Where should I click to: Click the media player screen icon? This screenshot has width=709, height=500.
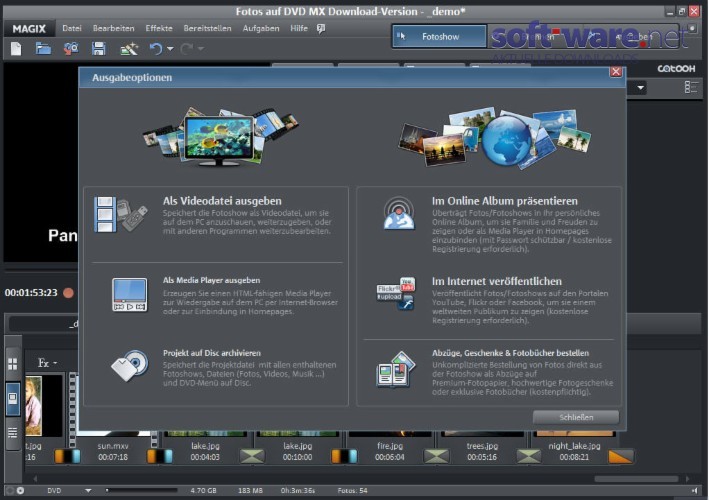pyautogui.click(x=129, y=295)
